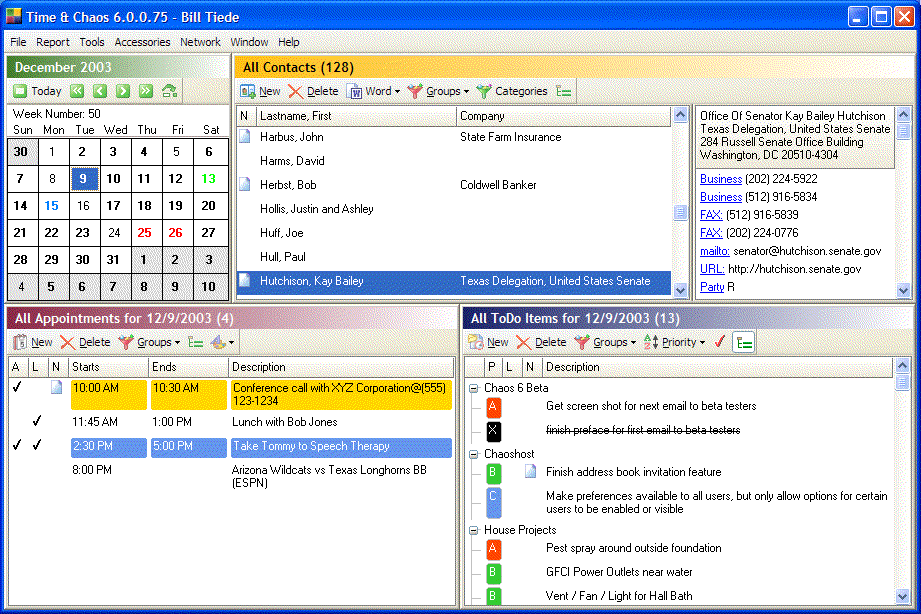921x614 pixels.
Task: Sort contacts by the Company column header
Action: click(x=563, y=116)
